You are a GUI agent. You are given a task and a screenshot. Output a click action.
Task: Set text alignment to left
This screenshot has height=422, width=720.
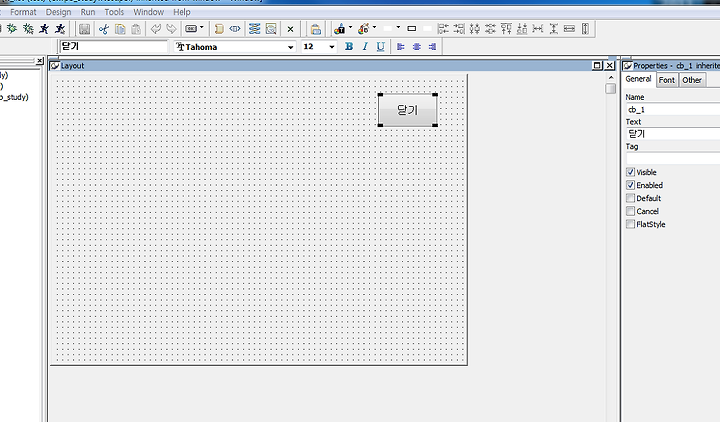401,46
